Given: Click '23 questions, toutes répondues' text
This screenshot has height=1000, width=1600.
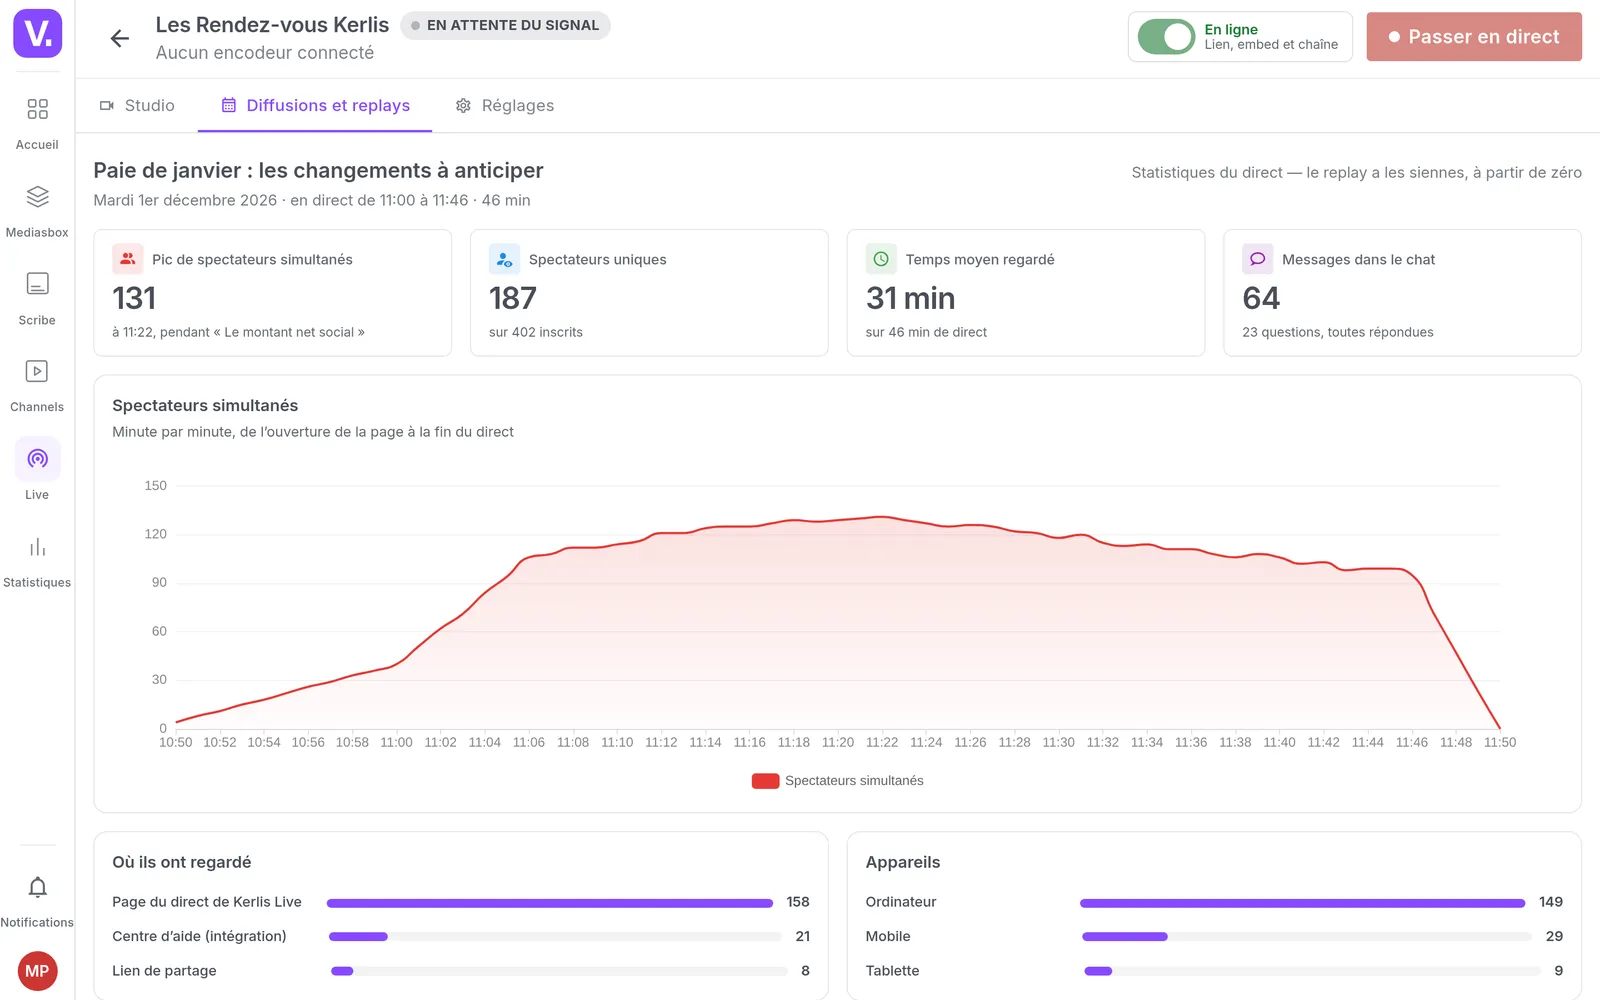Looking at the screenshot, I should click(x=1338, y=332).
